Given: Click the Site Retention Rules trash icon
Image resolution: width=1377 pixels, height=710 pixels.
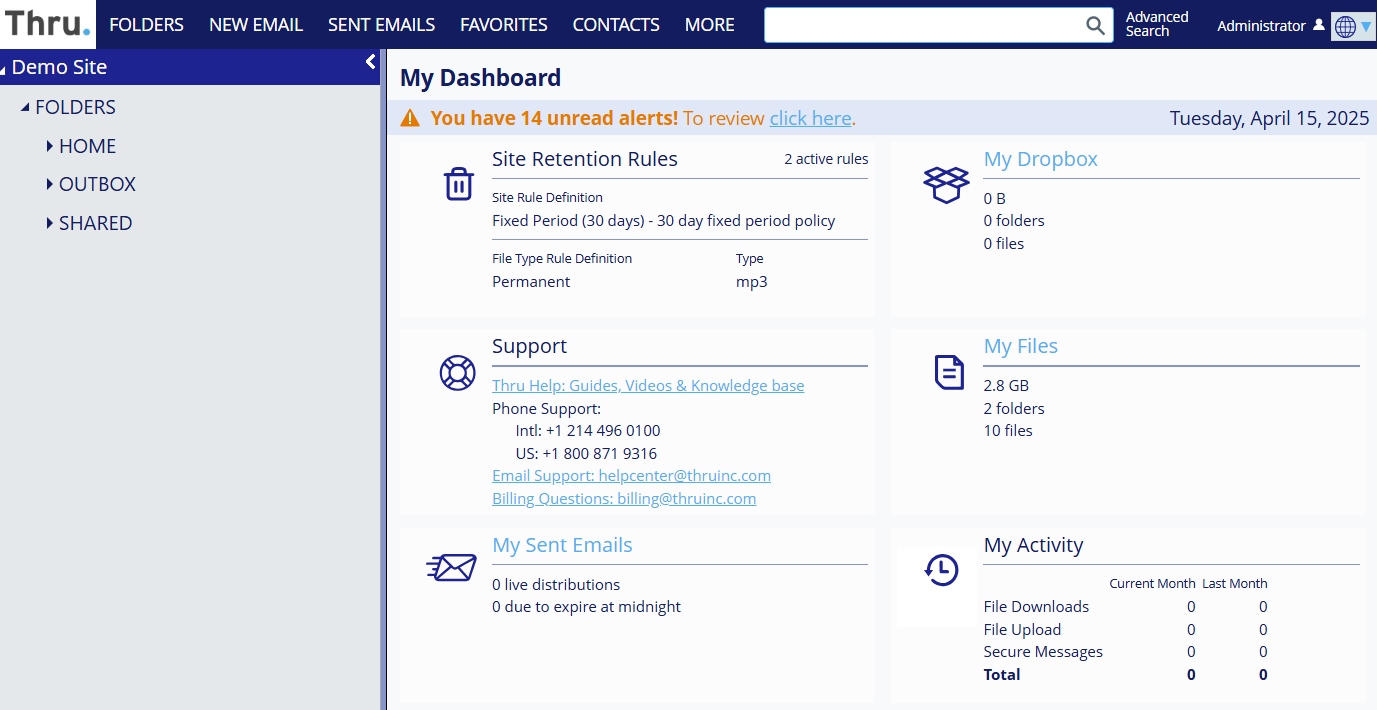Looking at the screenshot, I should (458, 184).
